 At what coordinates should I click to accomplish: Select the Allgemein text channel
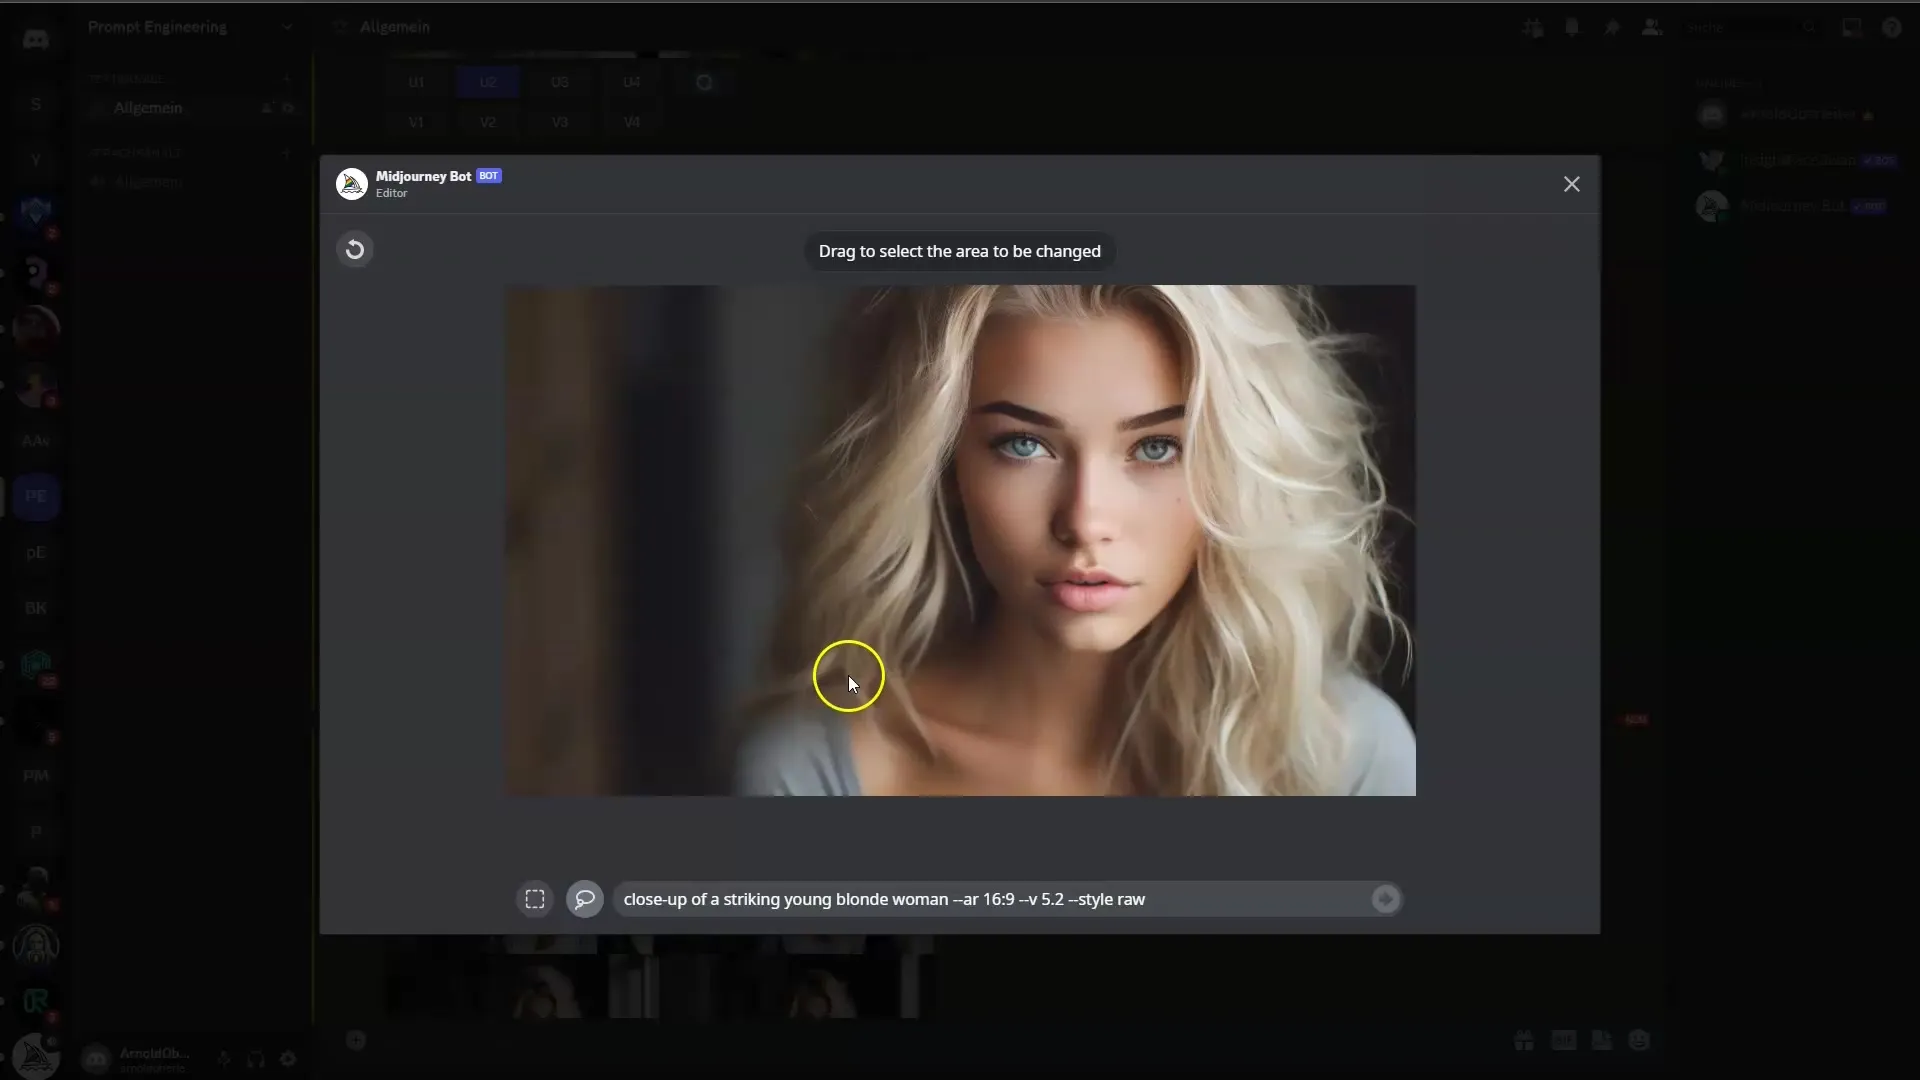click(190, 108)
